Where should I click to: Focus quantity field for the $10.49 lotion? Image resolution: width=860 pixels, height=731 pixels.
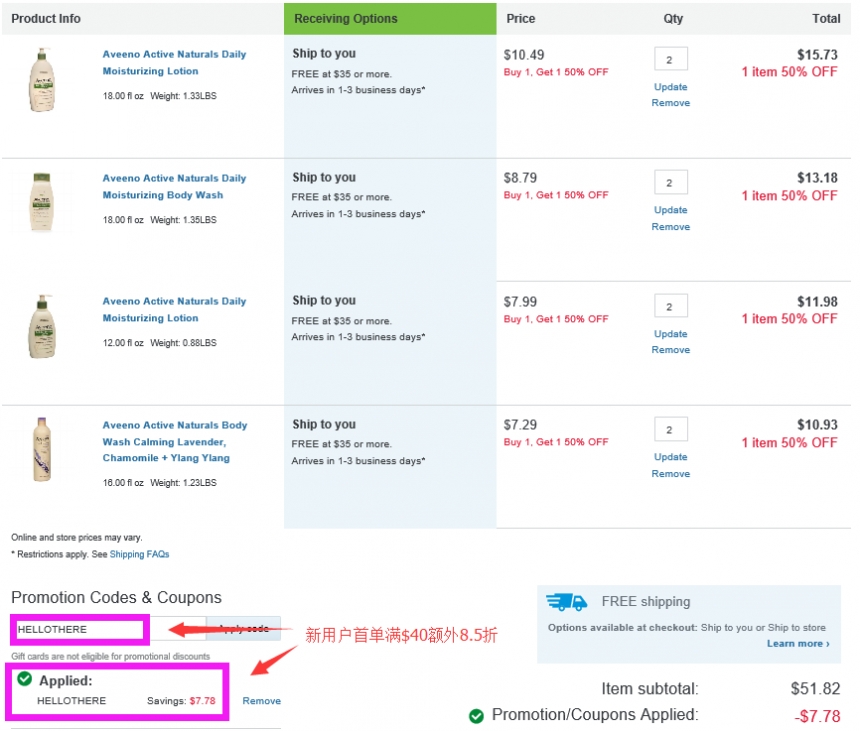670,59
